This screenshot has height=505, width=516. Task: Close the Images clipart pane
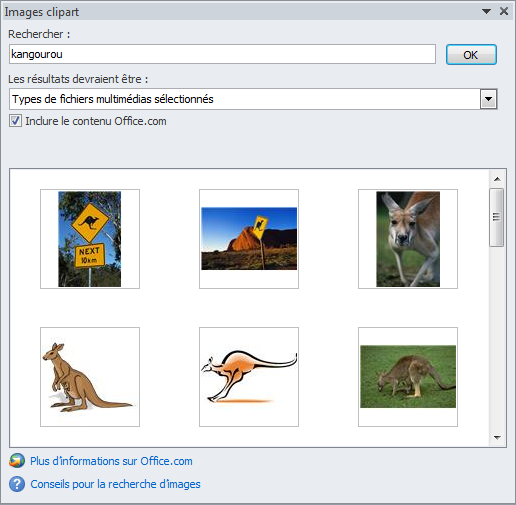504,11
